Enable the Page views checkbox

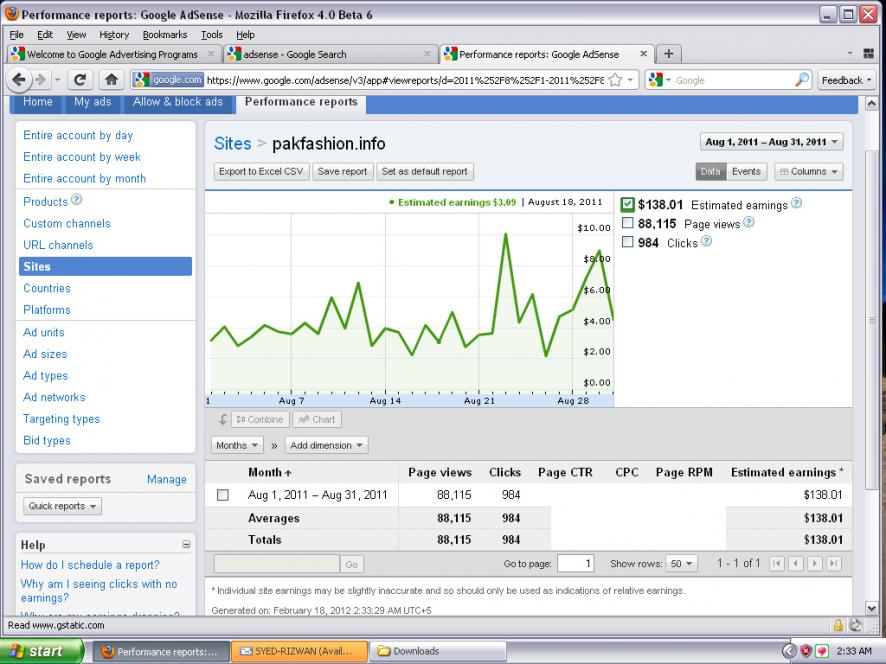tap(627, 223)
